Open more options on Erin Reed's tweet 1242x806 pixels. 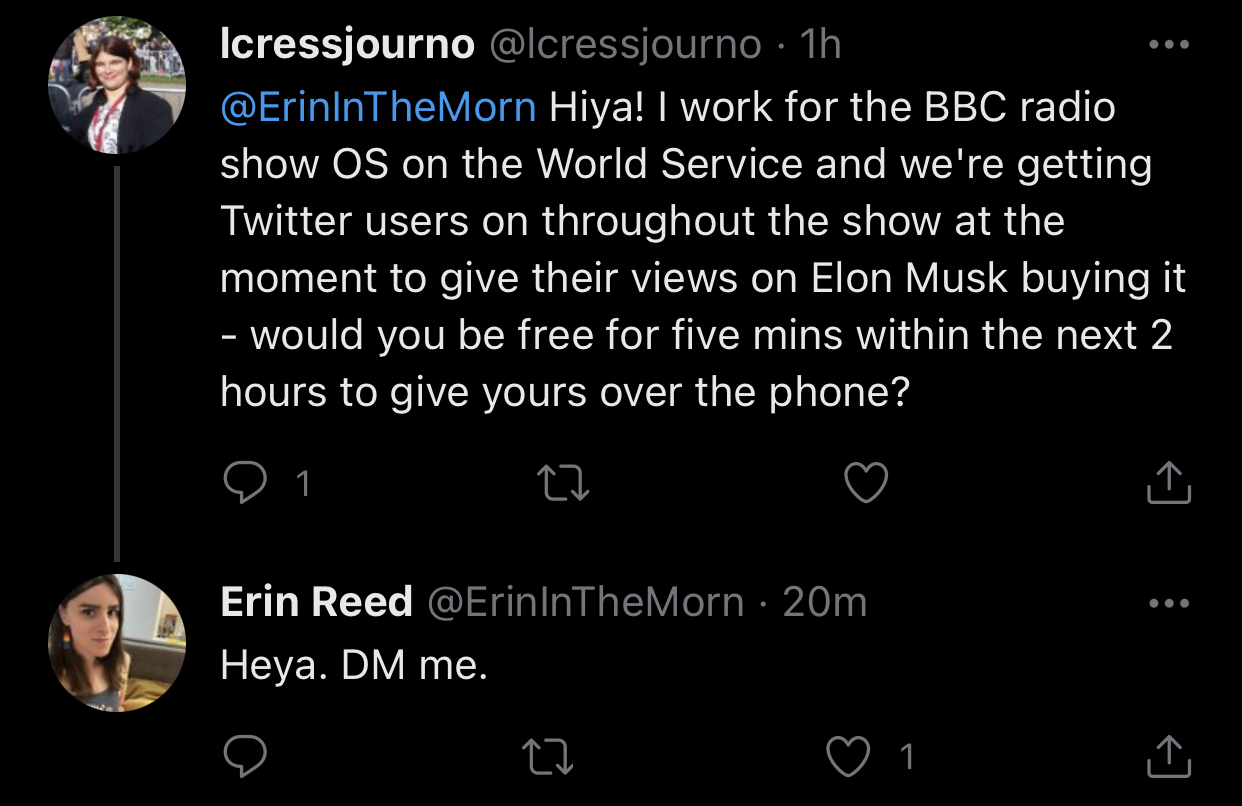coord(1168,603)
